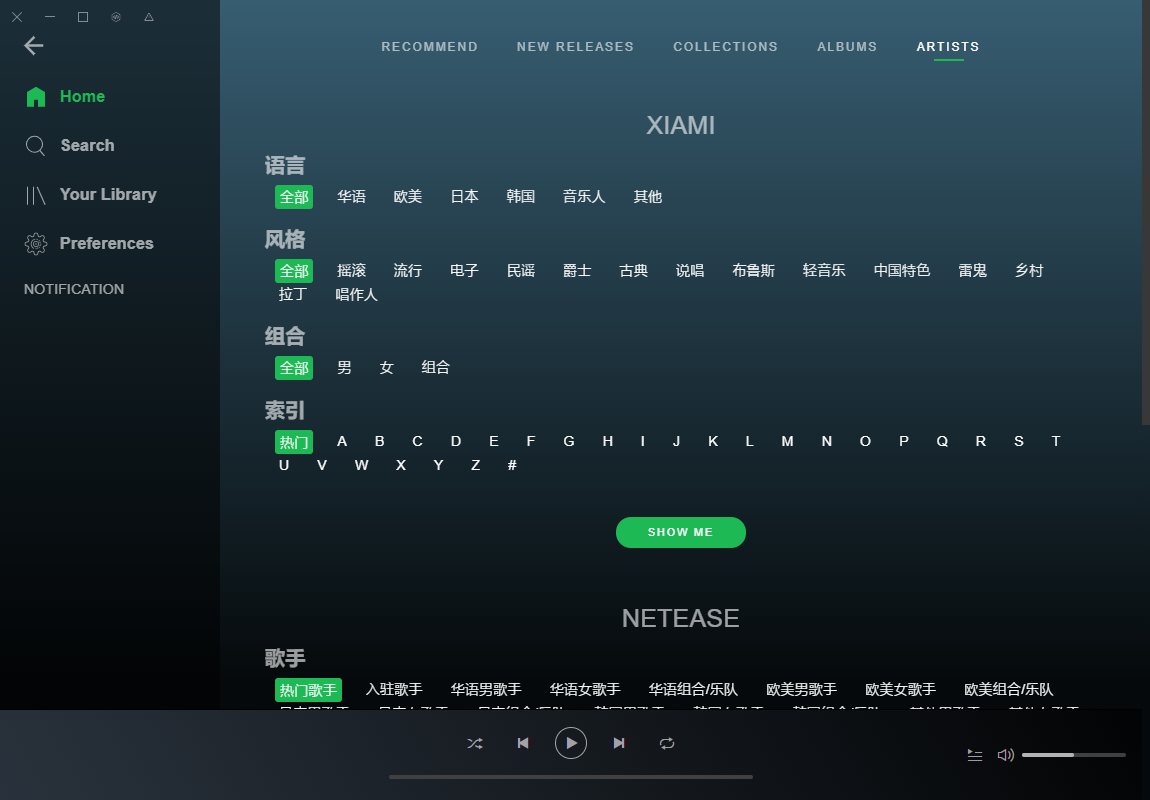The image size is (1150, 800).
Task: Open Search via the magnifier icon
Action: click(35, 145)
